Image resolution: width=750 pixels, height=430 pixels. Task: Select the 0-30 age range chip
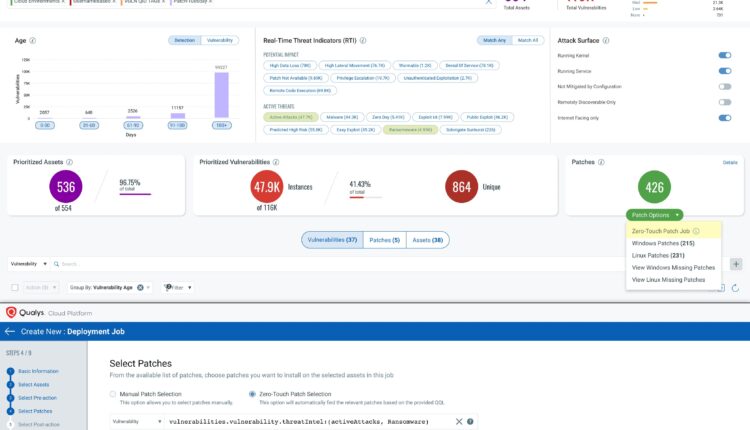[45, 125]
